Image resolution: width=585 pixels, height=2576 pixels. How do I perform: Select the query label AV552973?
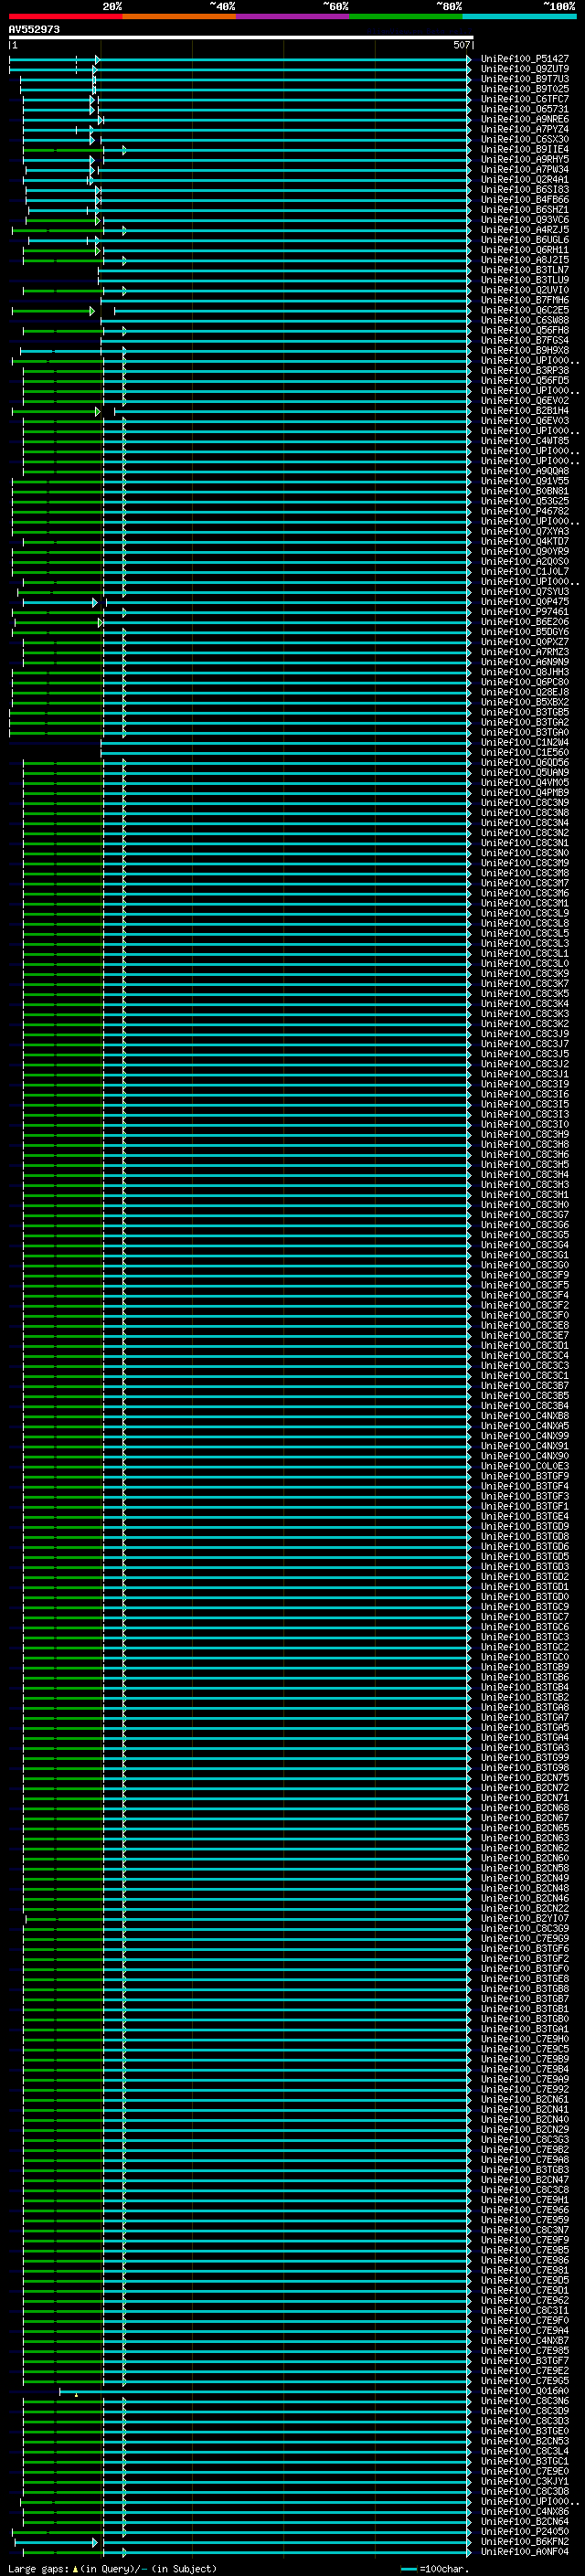34,29
